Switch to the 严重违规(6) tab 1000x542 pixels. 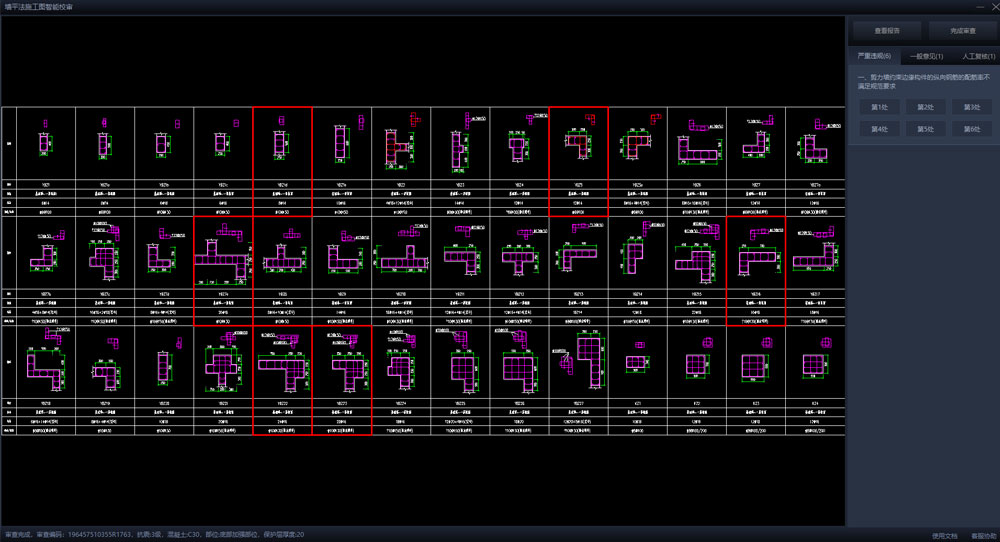coord(874,57)
